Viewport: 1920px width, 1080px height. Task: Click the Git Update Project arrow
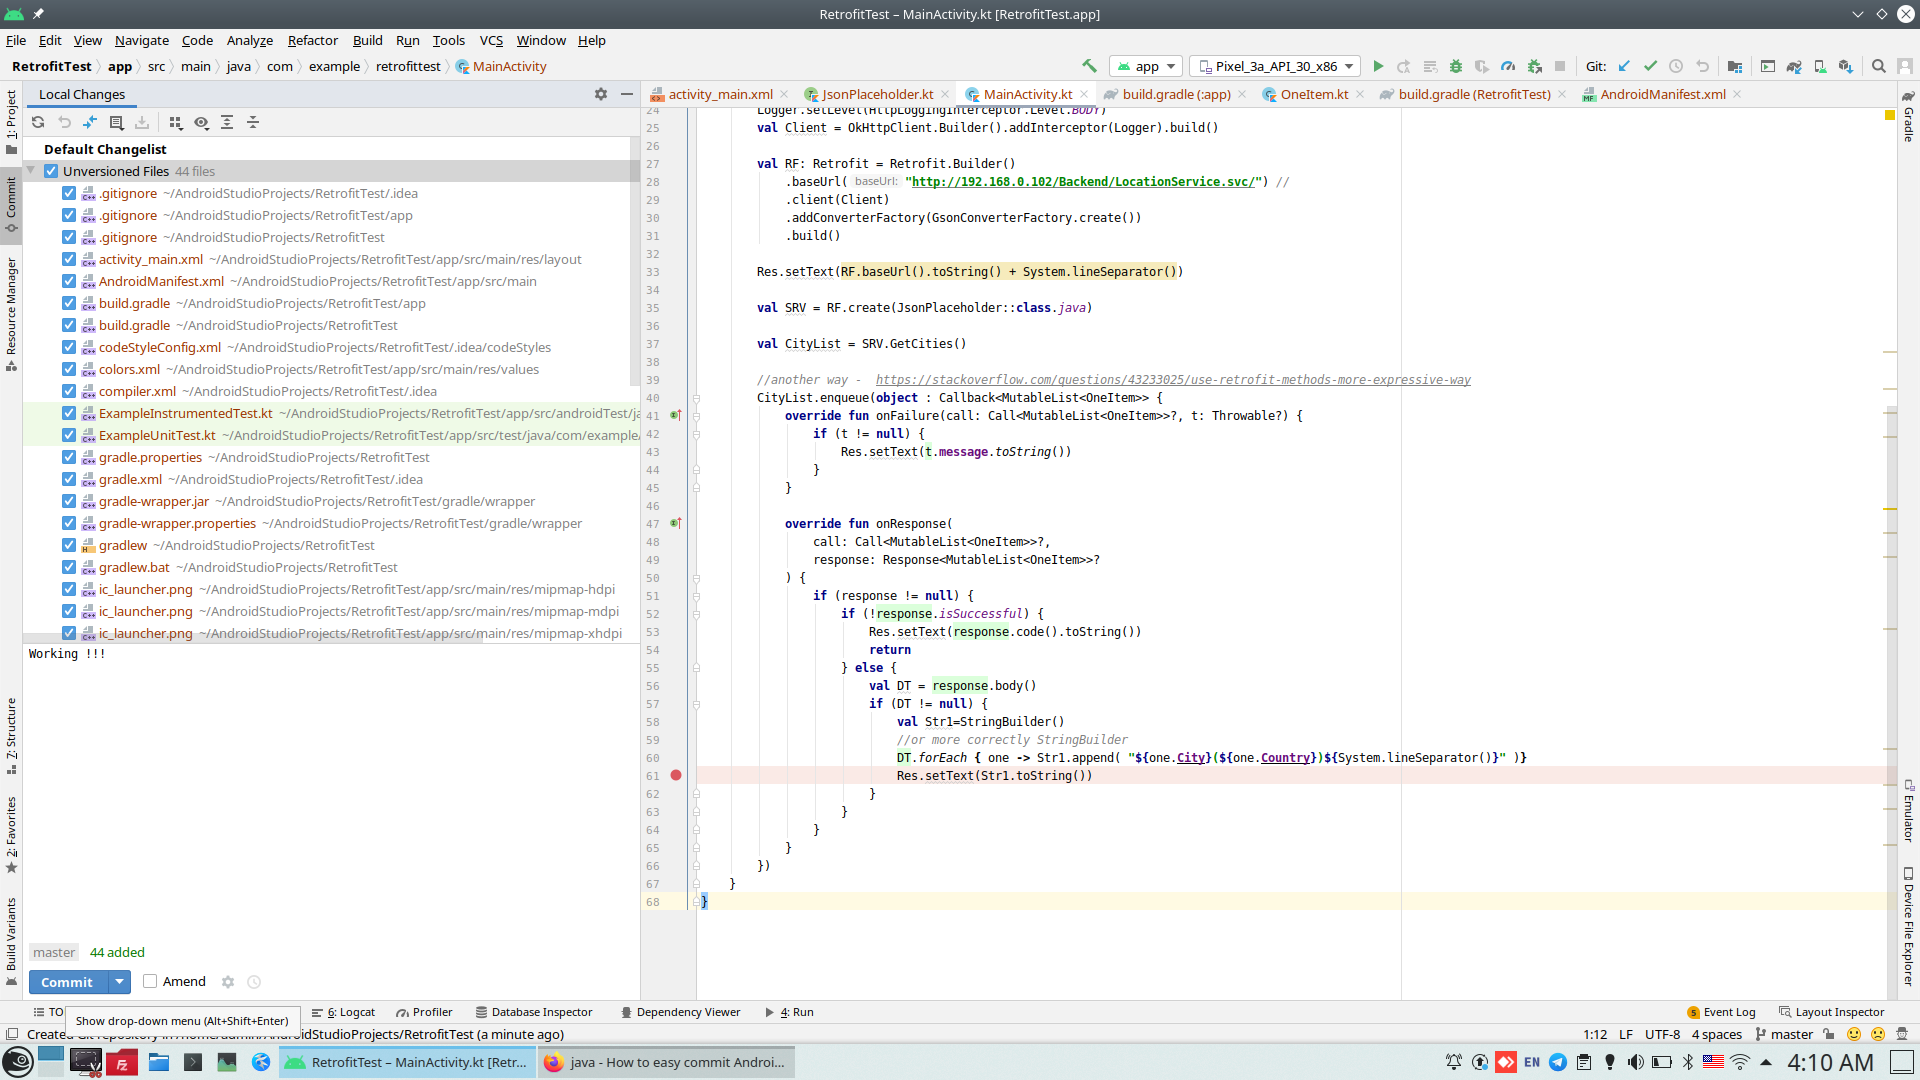tap(1624, 66)
